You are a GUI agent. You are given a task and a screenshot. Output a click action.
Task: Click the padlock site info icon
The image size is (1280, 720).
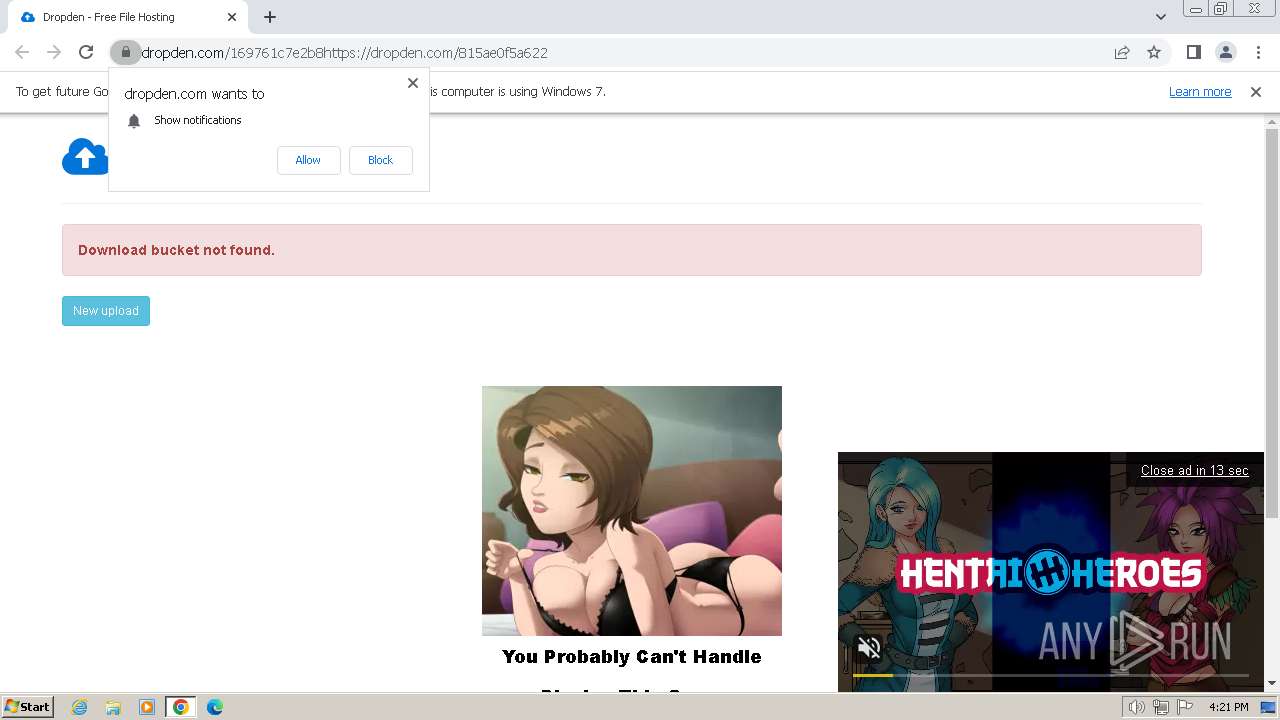[125, 52]
